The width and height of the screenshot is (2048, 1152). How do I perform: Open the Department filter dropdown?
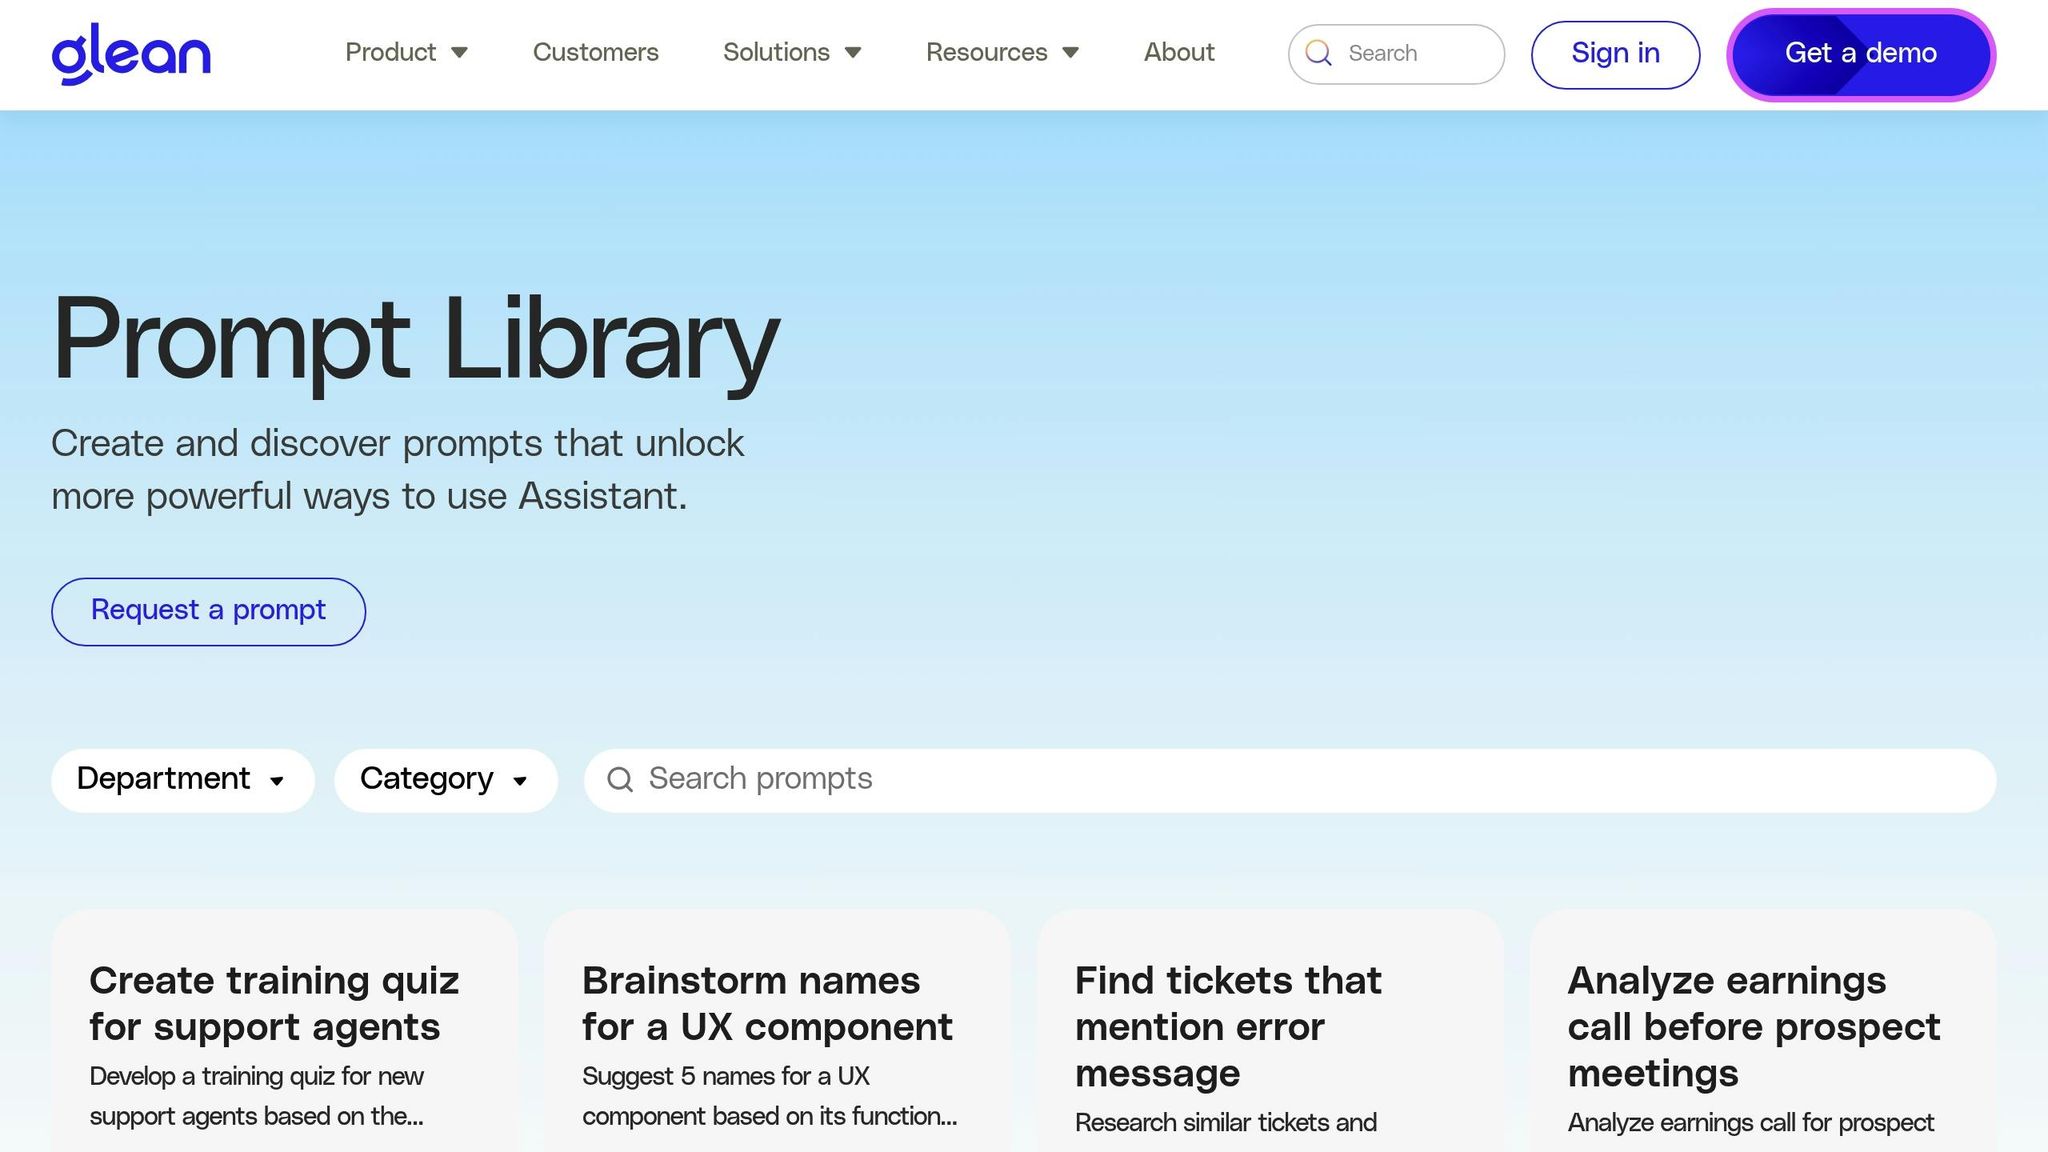(182, 779)
